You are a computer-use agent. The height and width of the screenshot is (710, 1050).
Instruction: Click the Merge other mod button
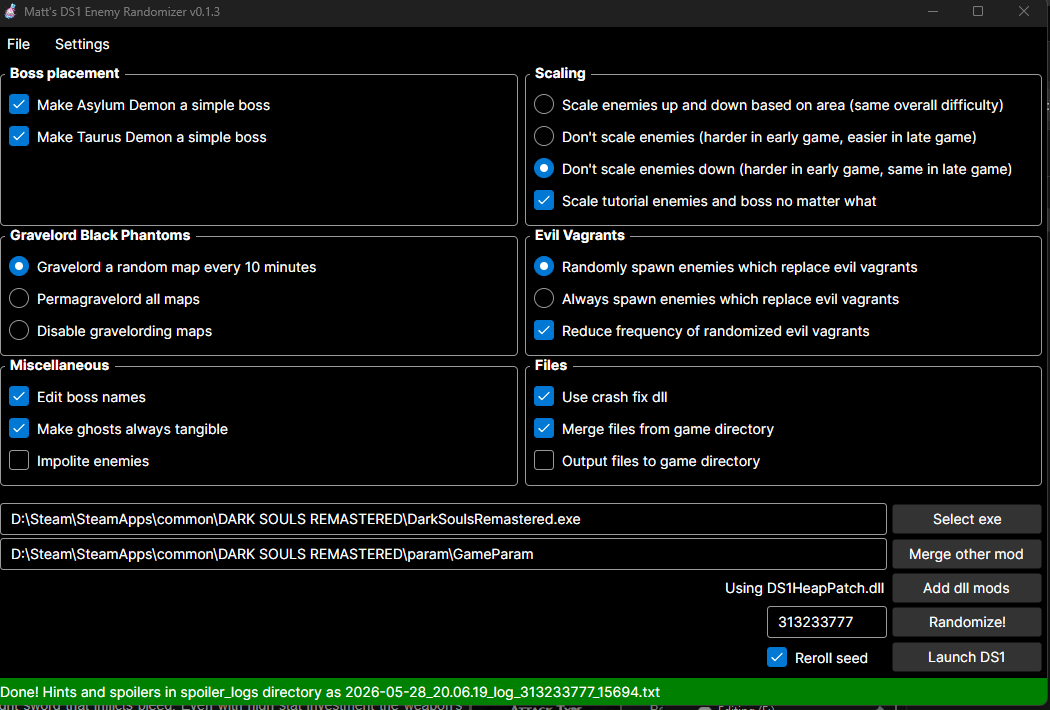click(x=966, y=555)
